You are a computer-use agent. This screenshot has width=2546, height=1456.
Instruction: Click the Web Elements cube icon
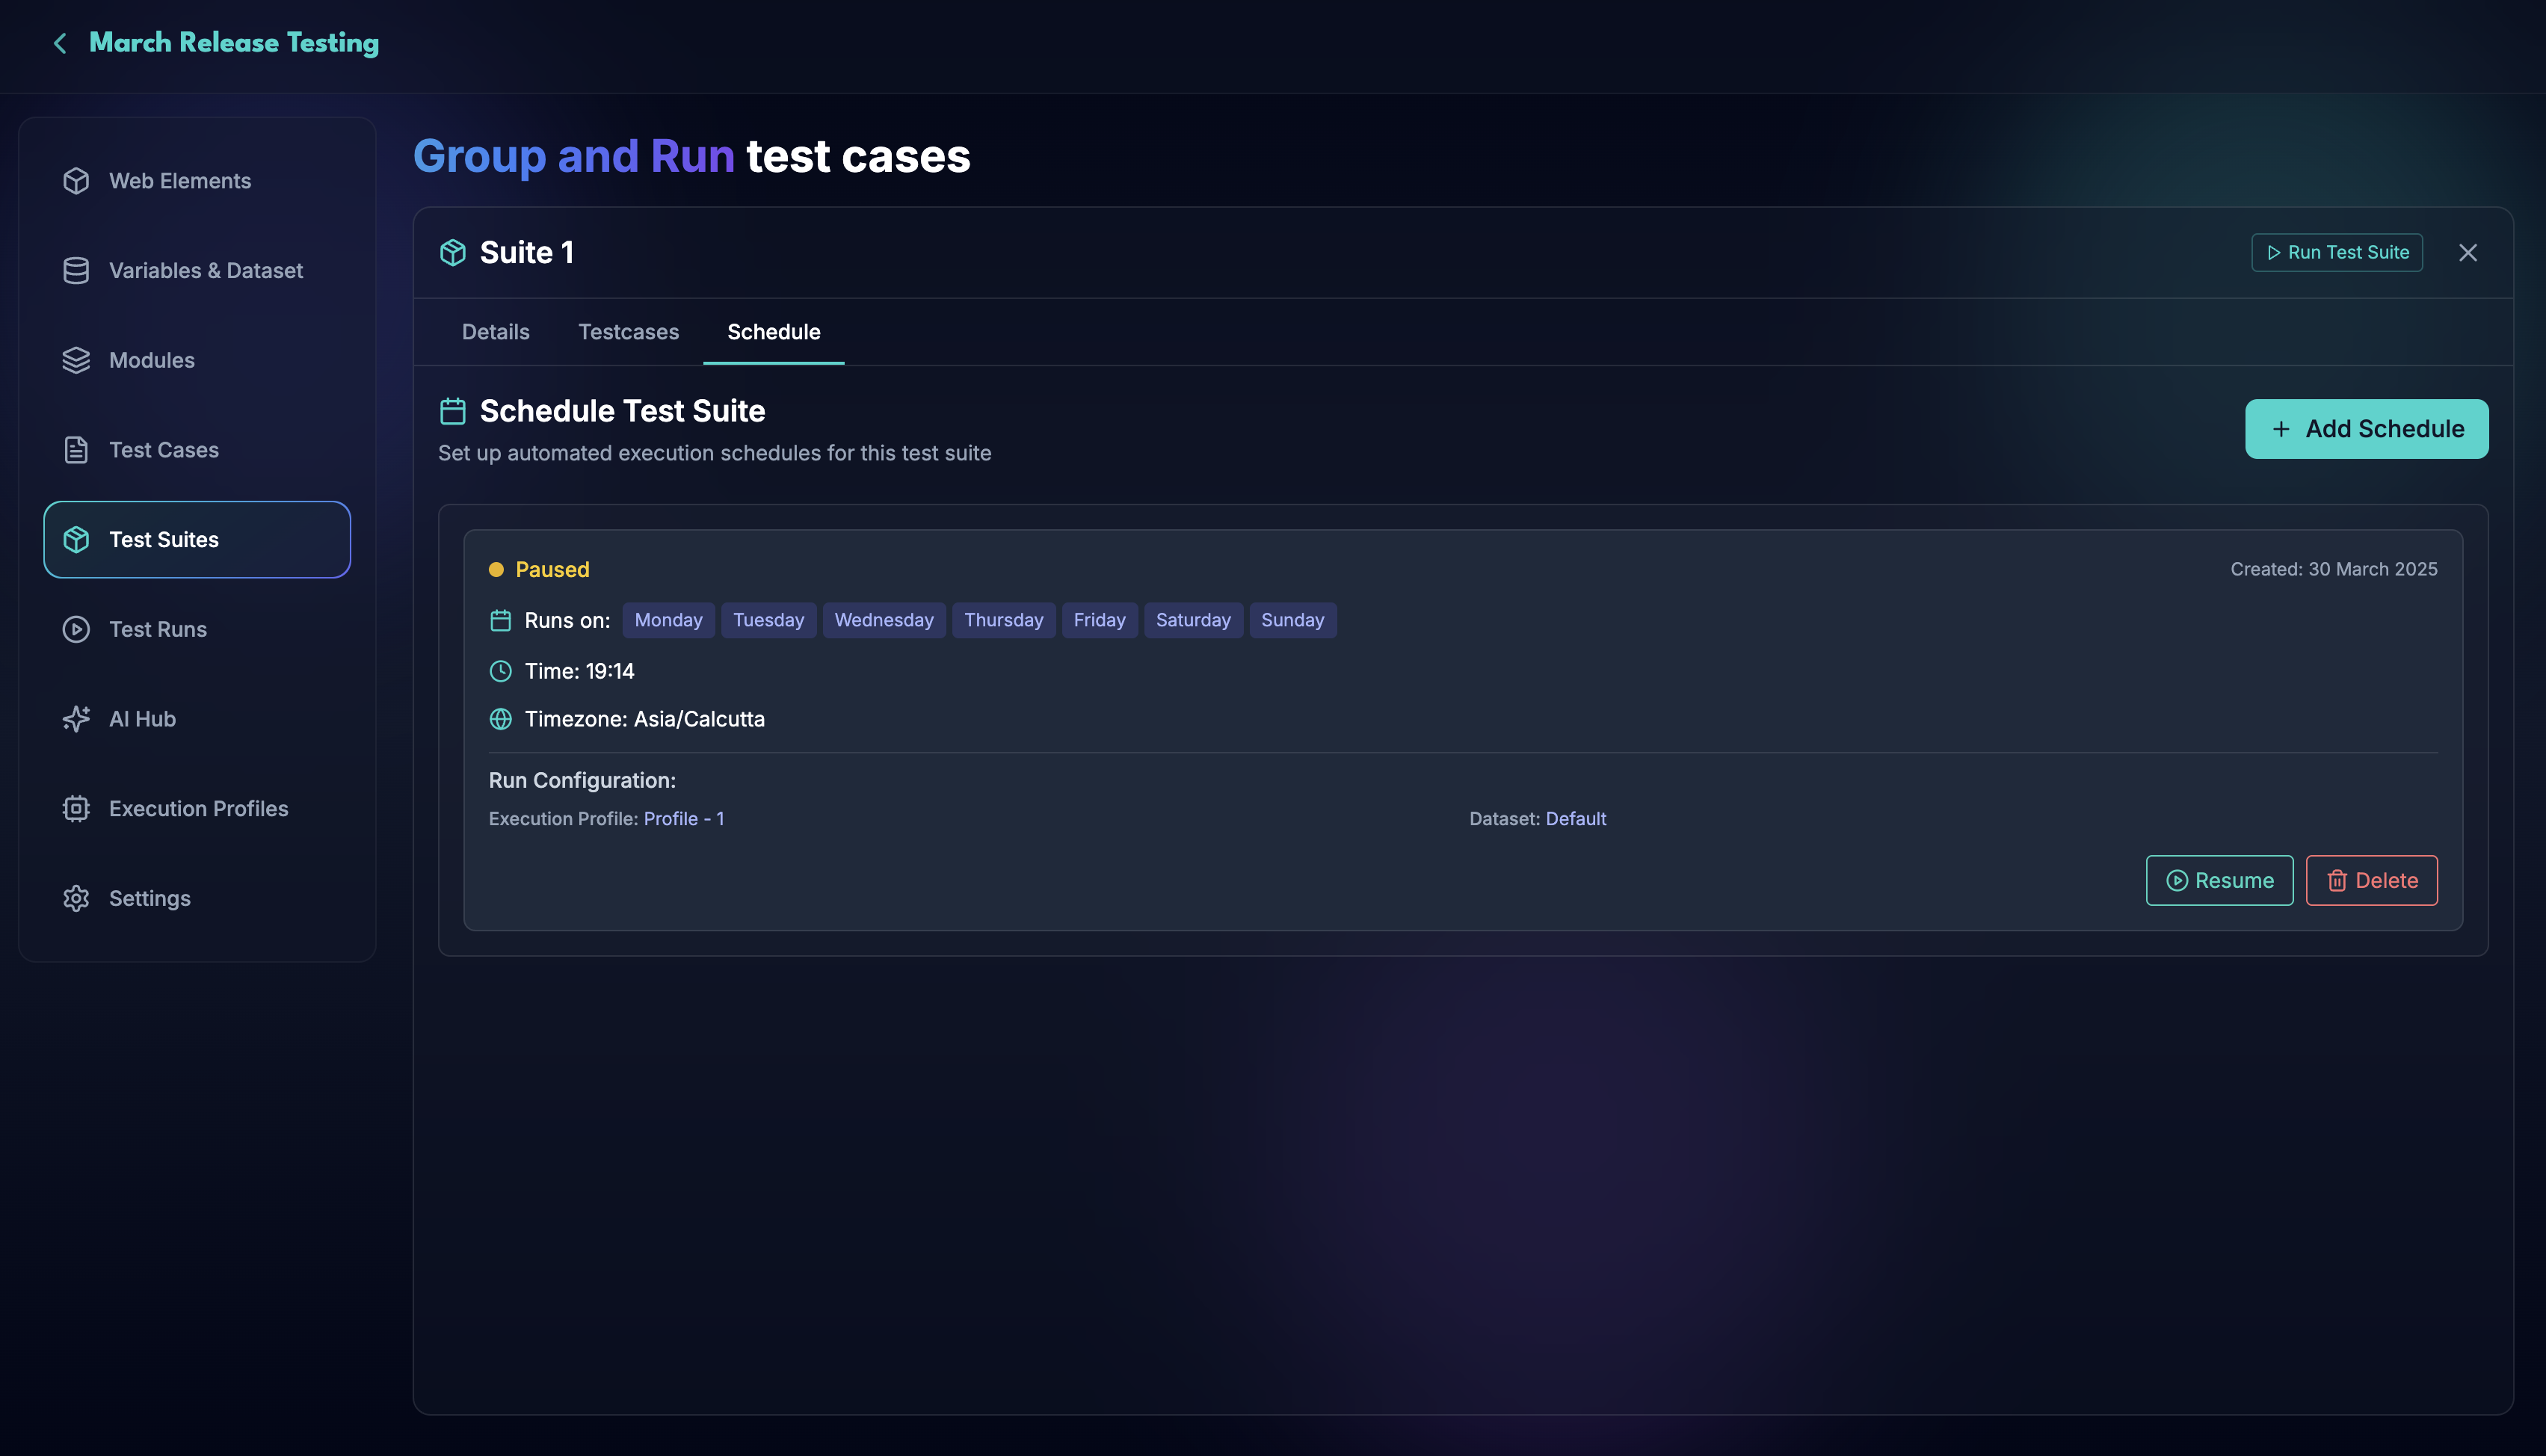(x=76, y=181)
